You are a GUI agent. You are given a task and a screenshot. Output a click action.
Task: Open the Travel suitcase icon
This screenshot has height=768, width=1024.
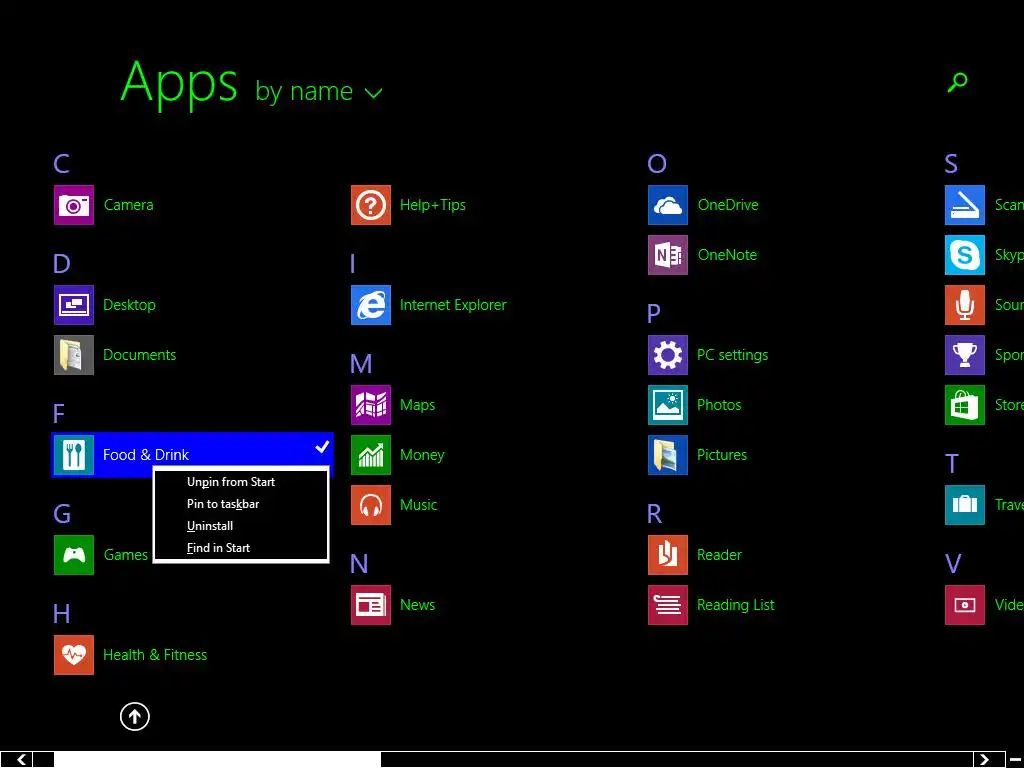[x=965, y=505]
